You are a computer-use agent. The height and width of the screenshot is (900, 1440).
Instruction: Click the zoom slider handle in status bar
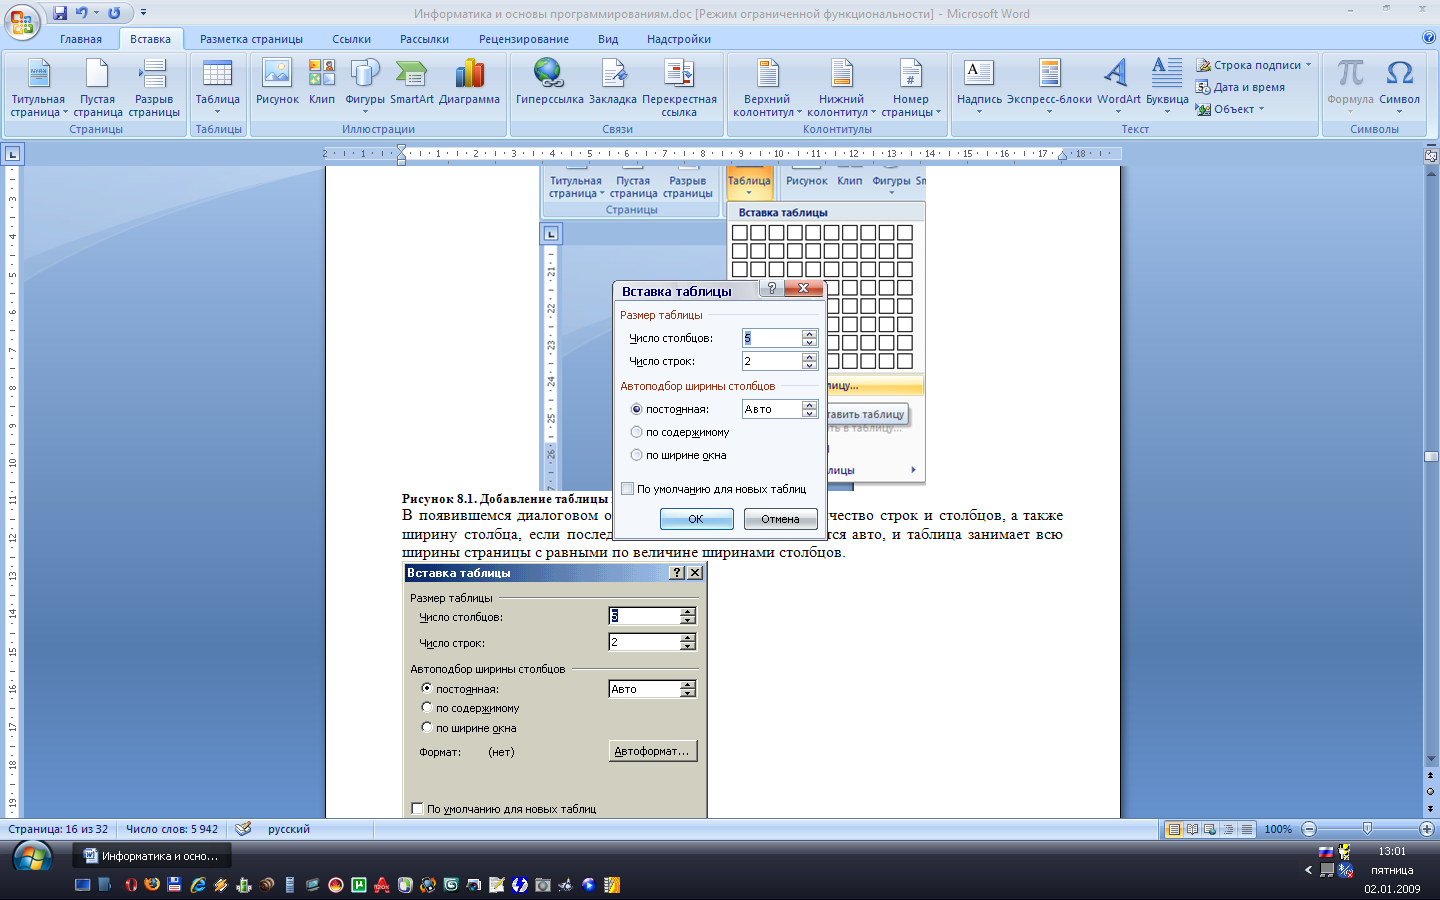point(1367,829)
